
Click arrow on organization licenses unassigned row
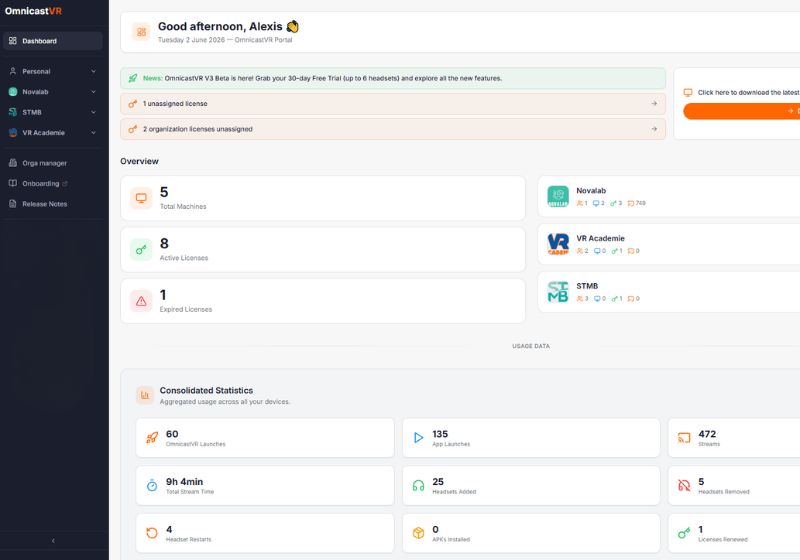(654, 129)
